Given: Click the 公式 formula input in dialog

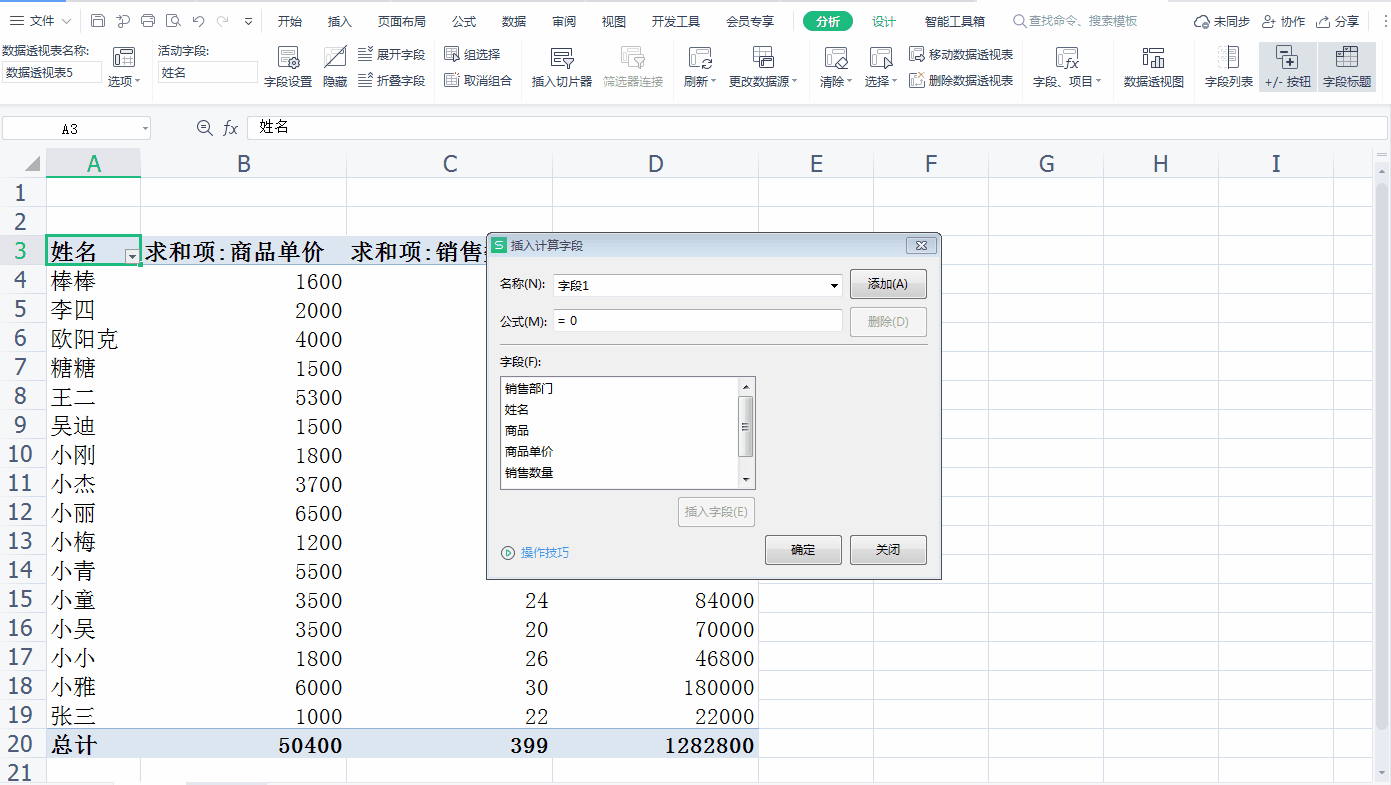Looking at the screenshot, I should point(698,321).
